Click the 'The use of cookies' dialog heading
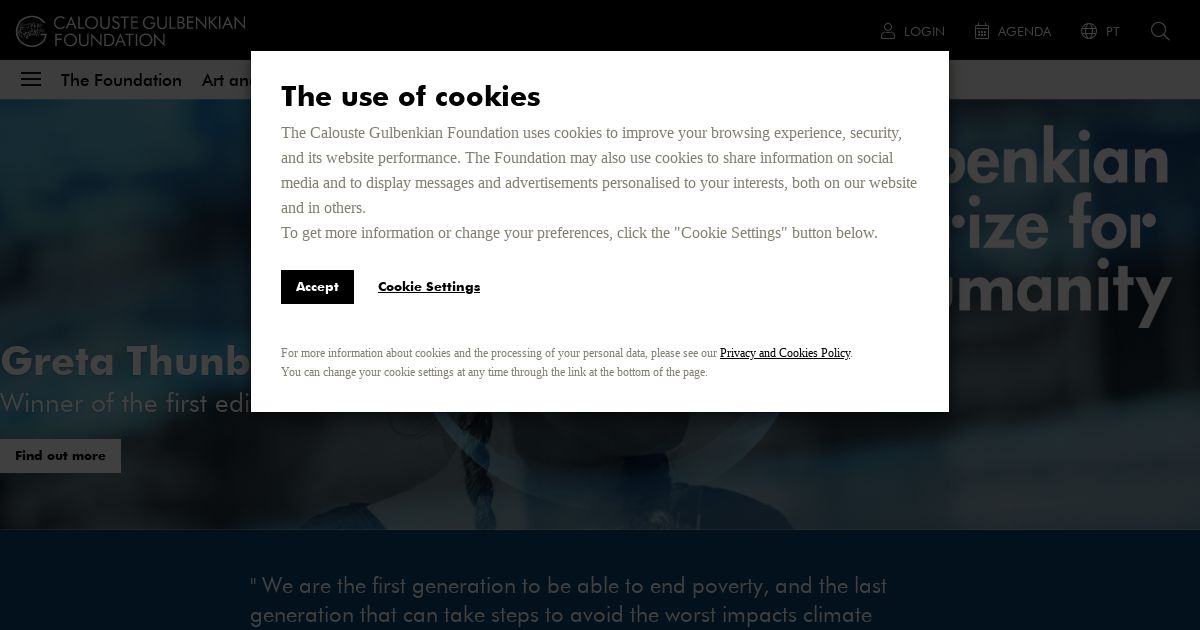 (411, 96)
